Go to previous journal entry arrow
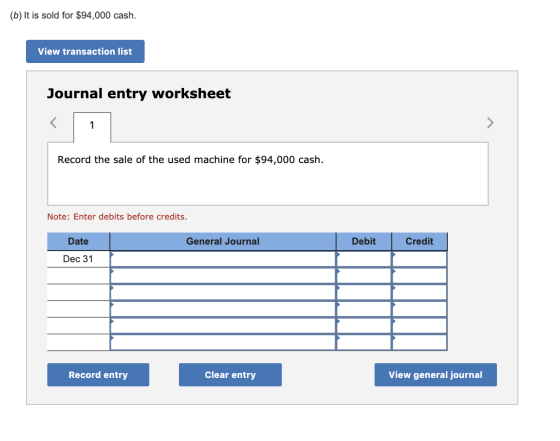Screen dimensions: 560x441 pos(53,123)
